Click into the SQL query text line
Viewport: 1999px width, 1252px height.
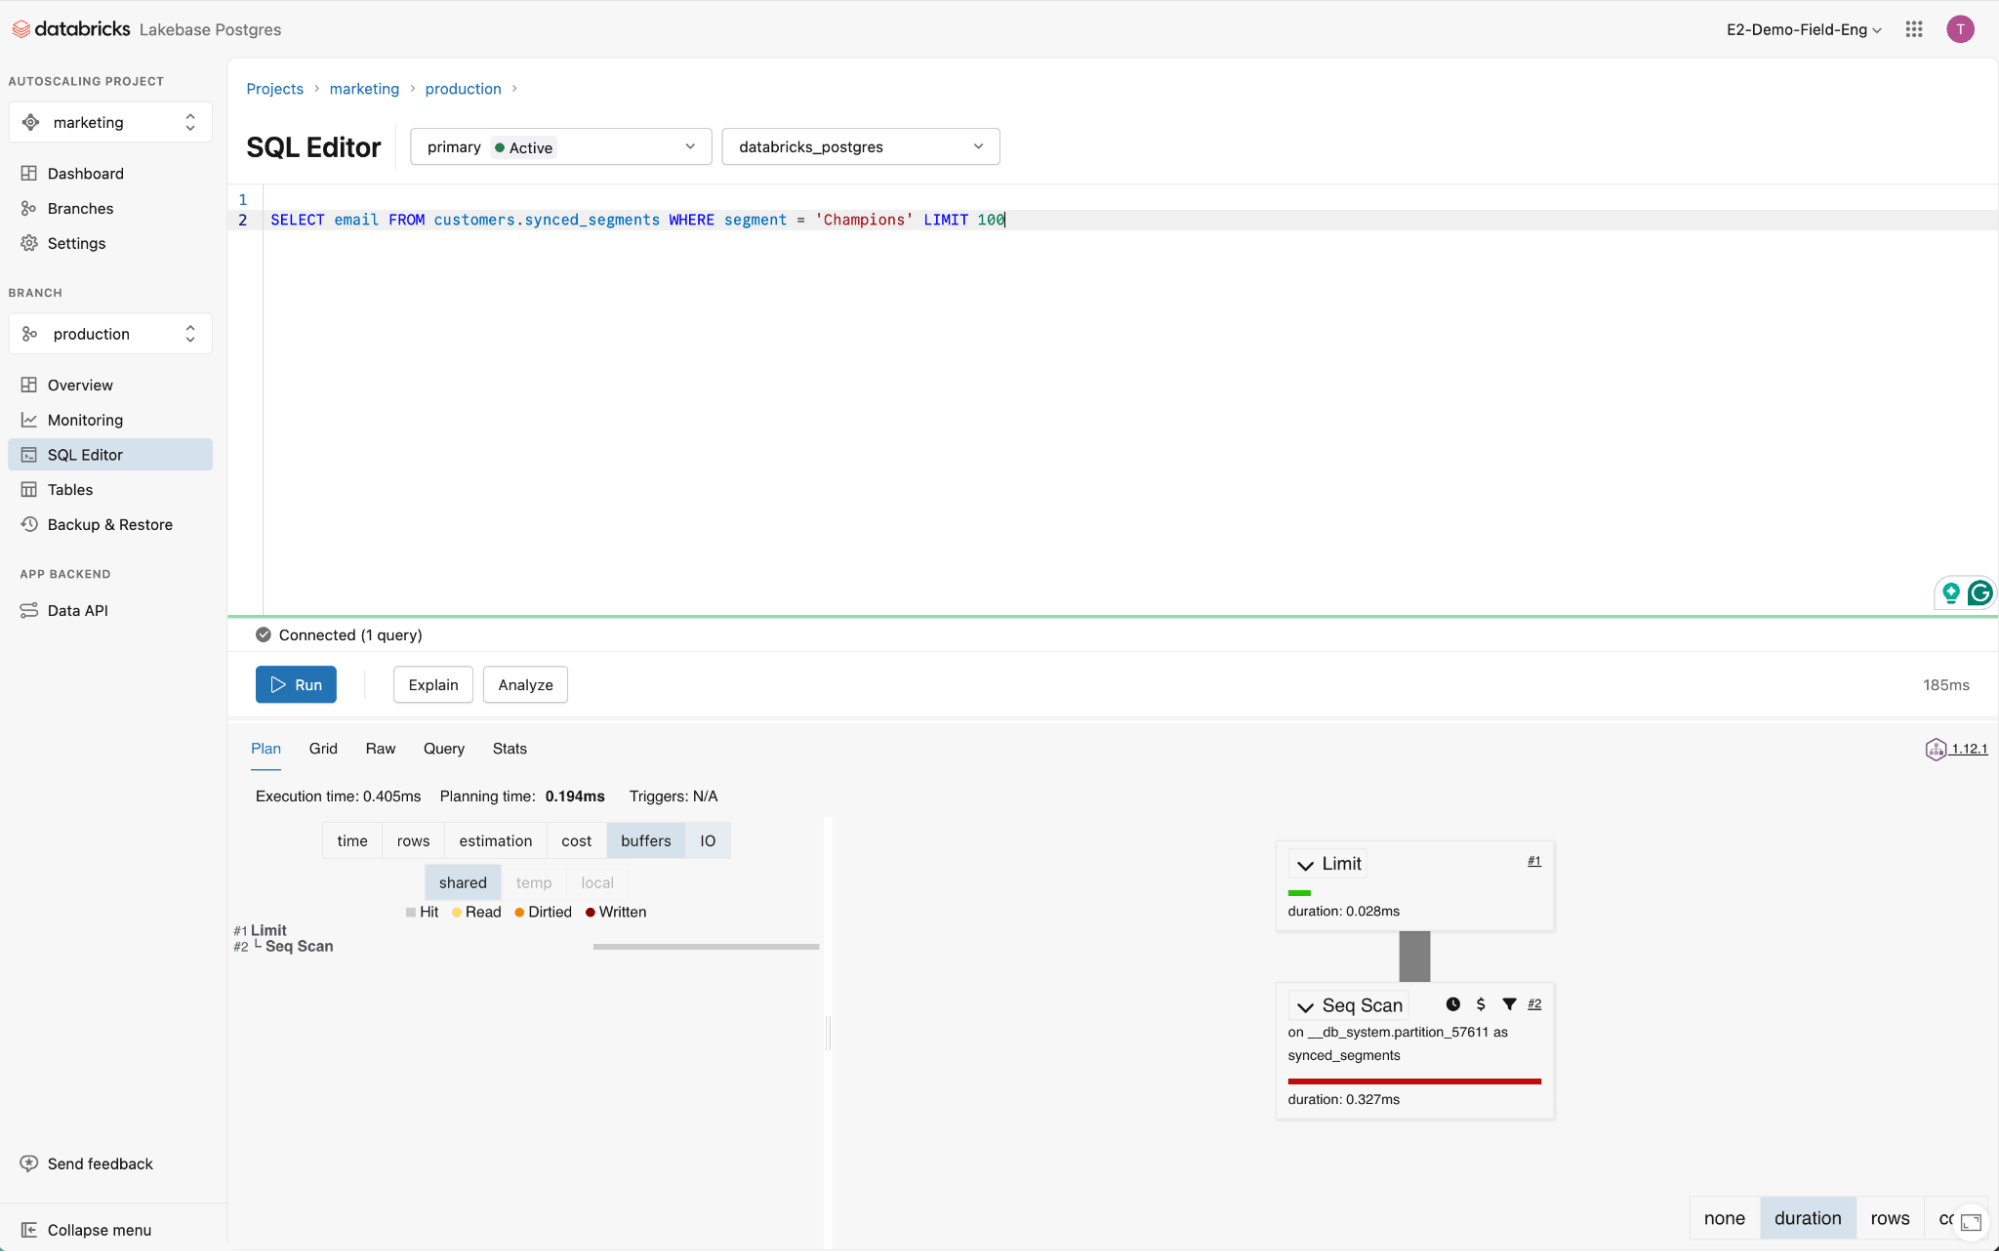[x=637, y=220]
